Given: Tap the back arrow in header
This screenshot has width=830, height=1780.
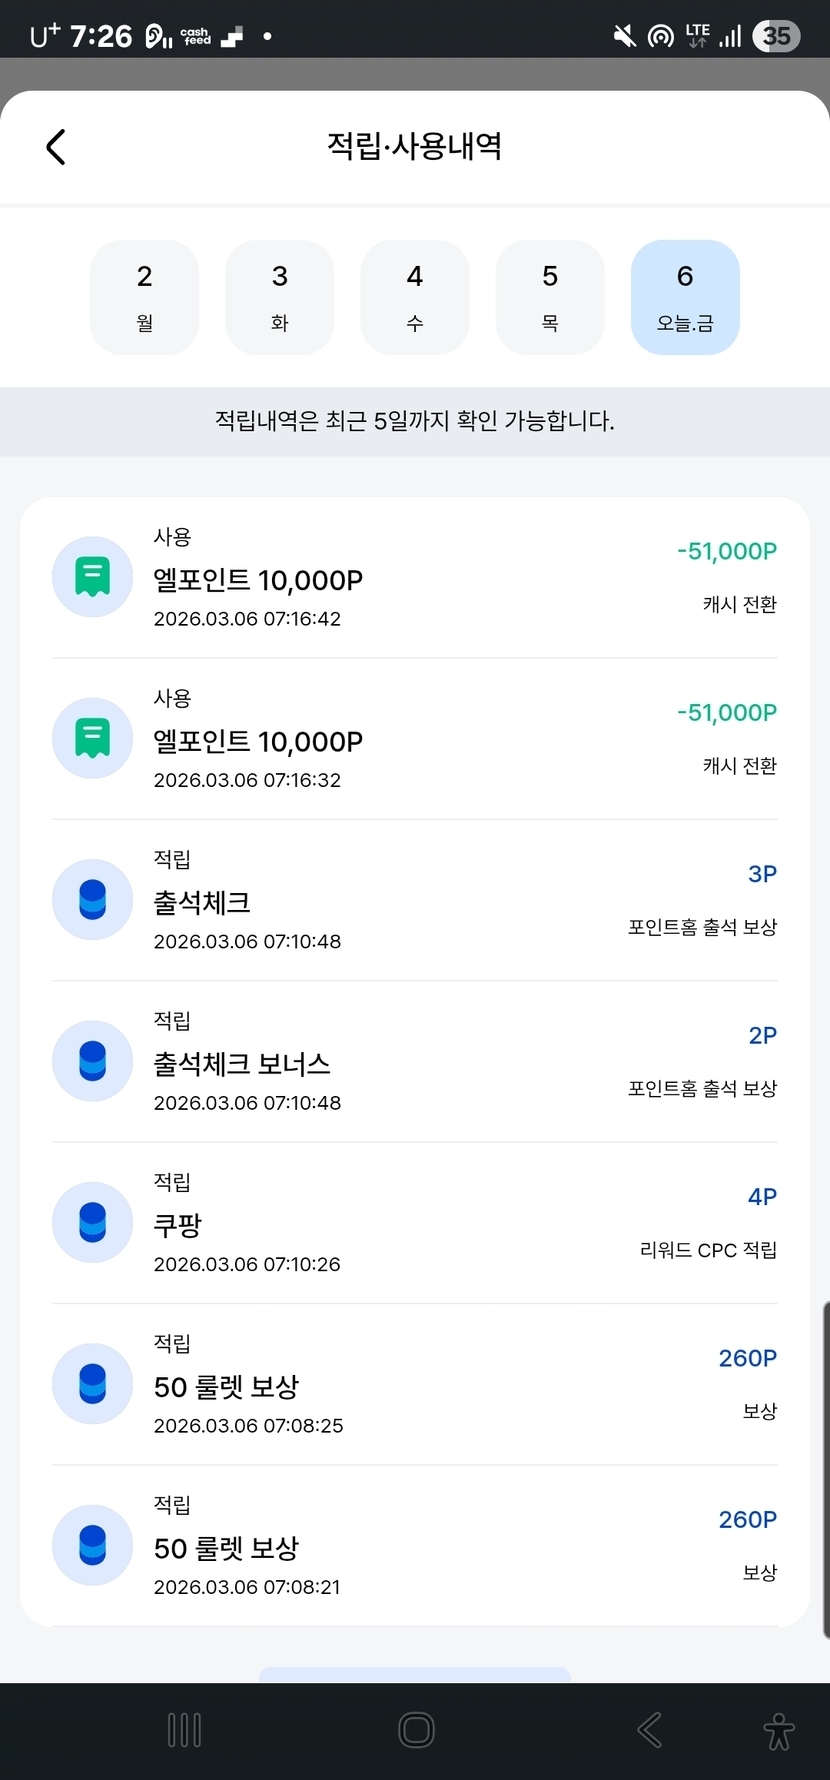Looking at the screenshot, I should click(56, 147).
